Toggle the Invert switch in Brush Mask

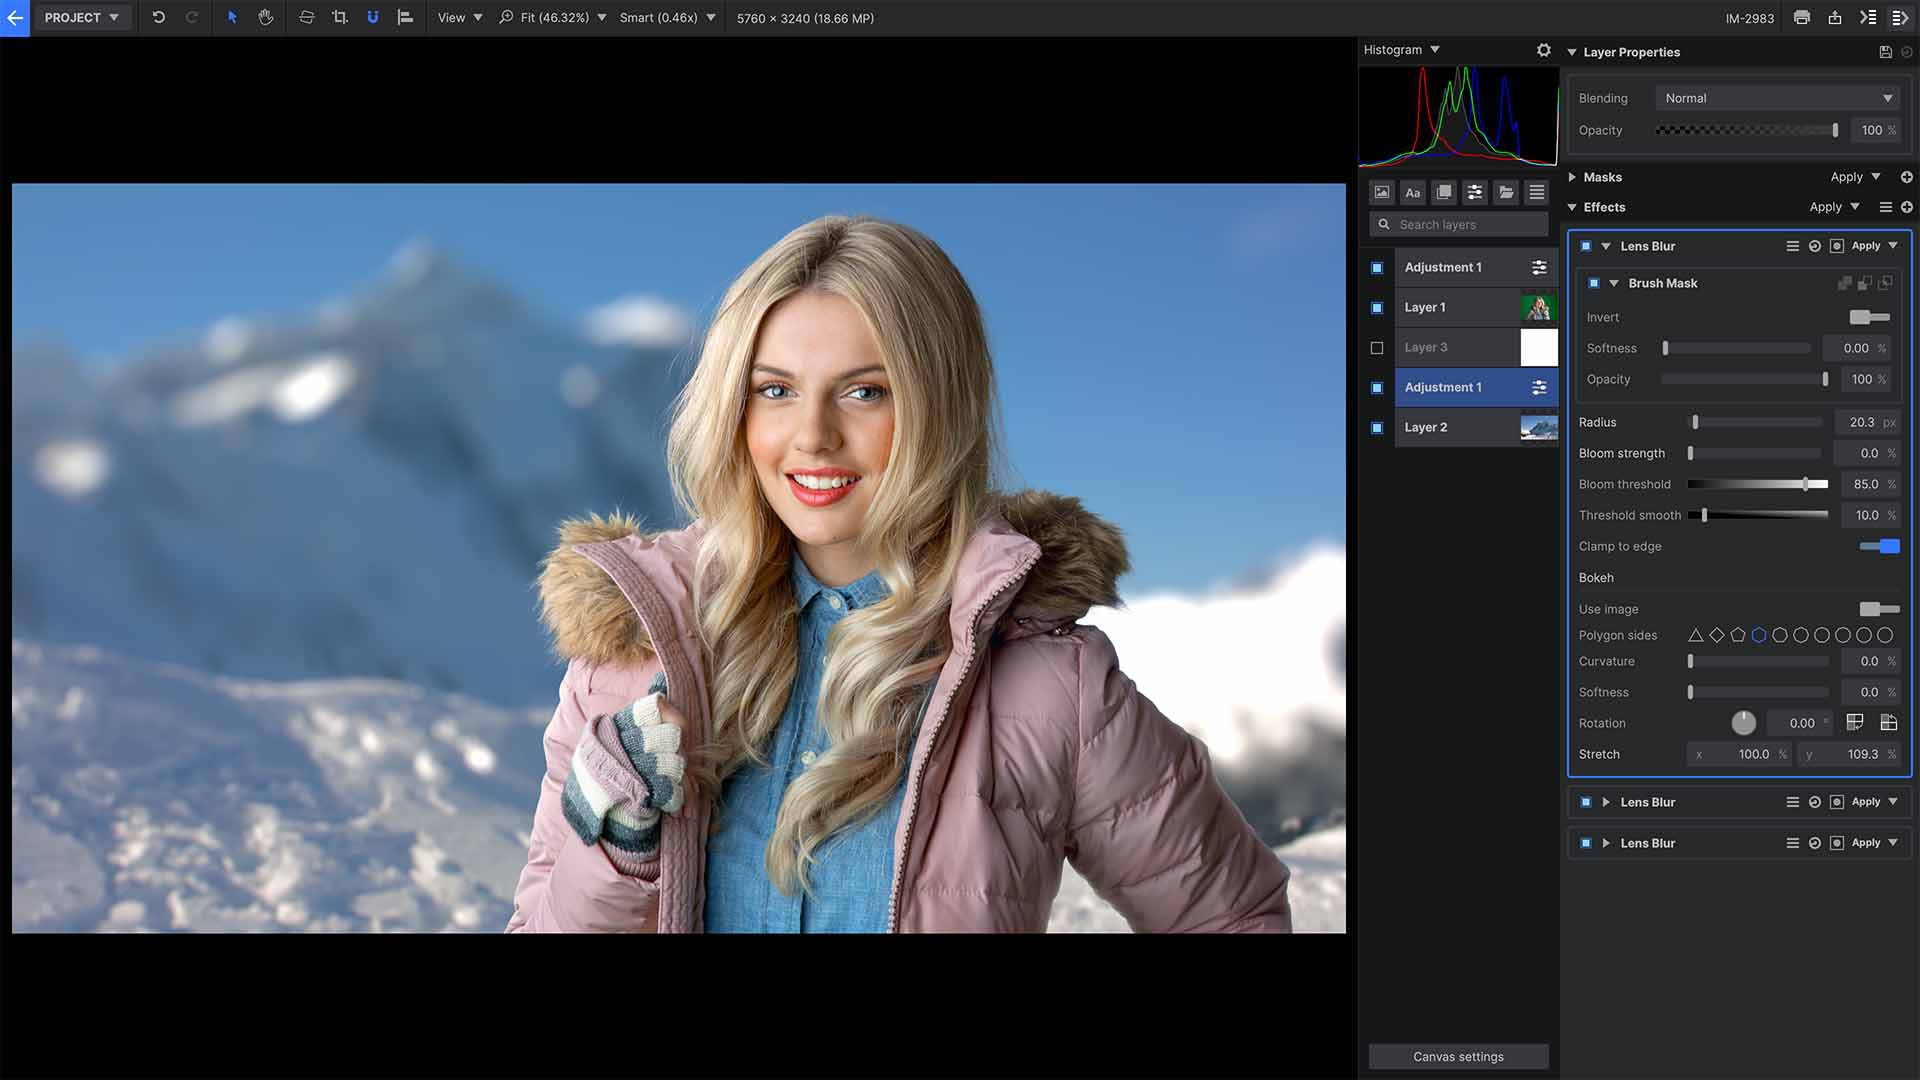coord(1869,317)
